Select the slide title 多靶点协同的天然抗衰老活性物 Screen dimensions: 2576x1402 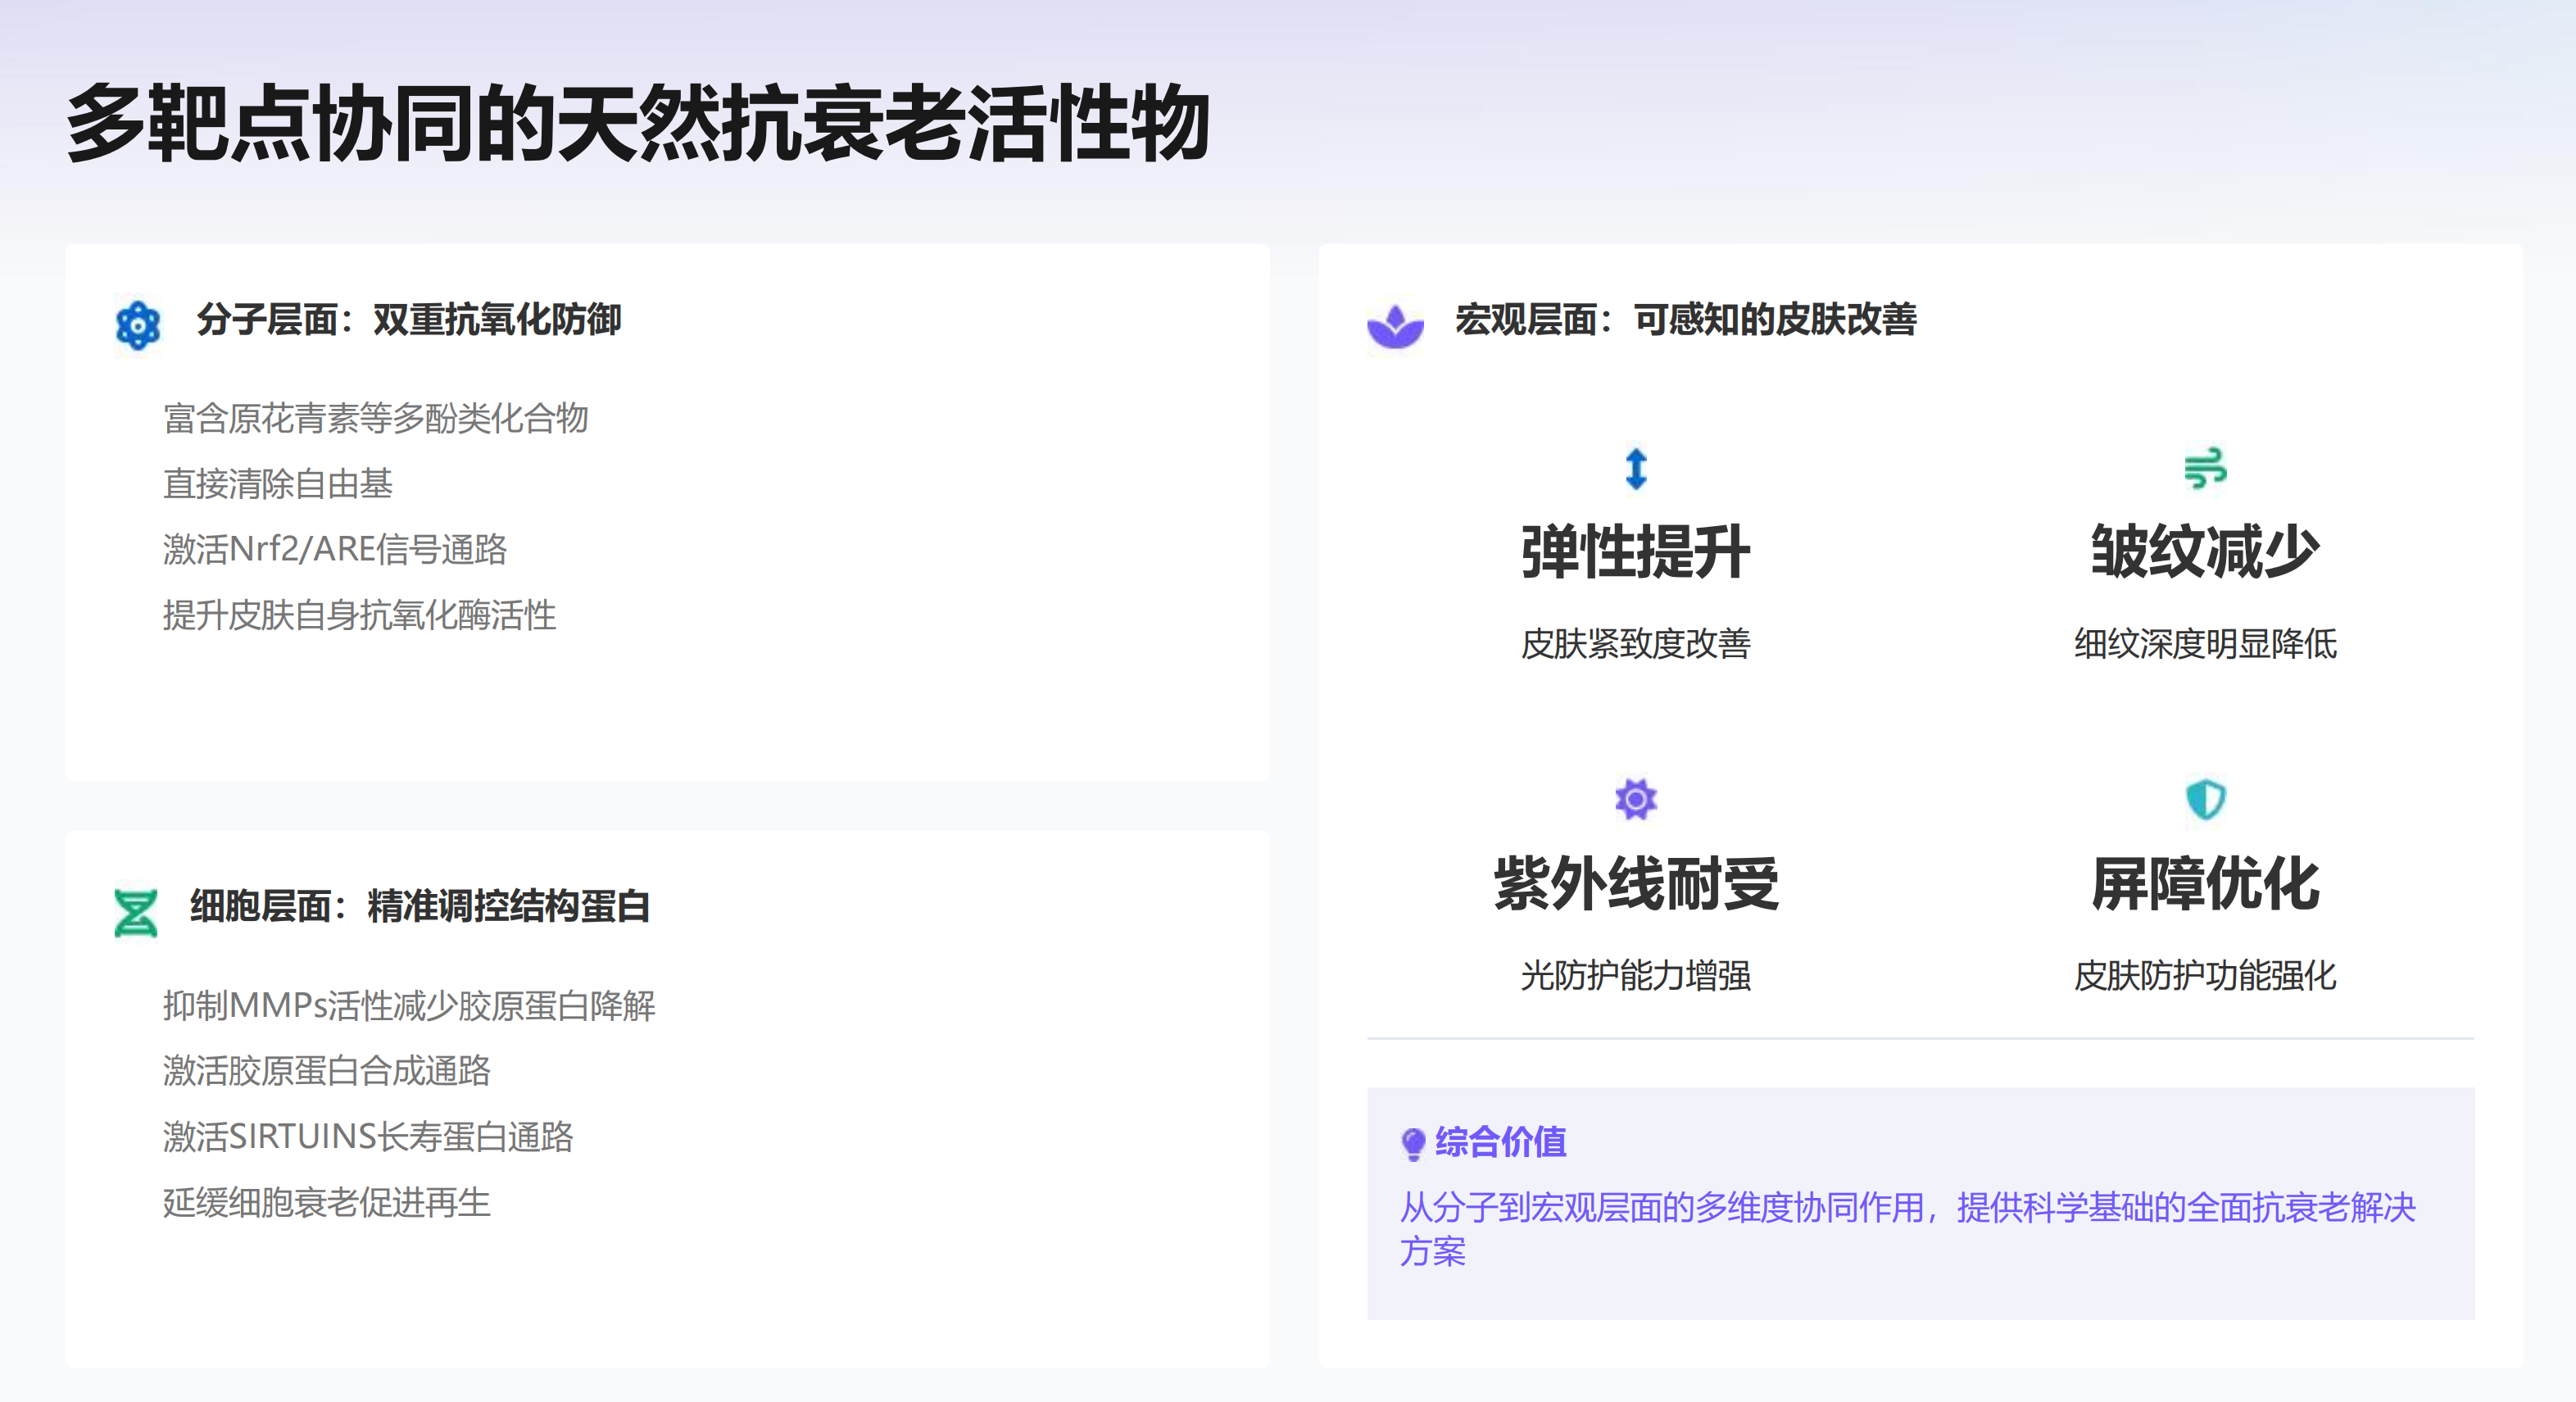click(x=638, y=124)
